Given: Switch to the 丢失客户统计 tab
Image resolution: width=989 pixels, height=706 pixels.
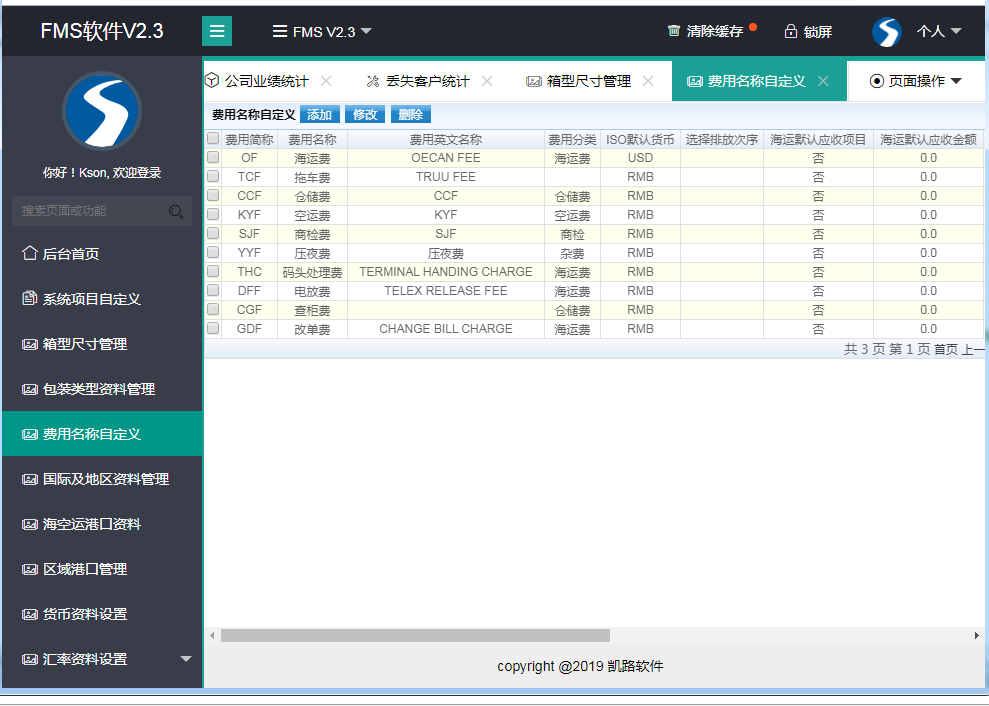Looking at the screenshot, I should click(x=427, y=81).
